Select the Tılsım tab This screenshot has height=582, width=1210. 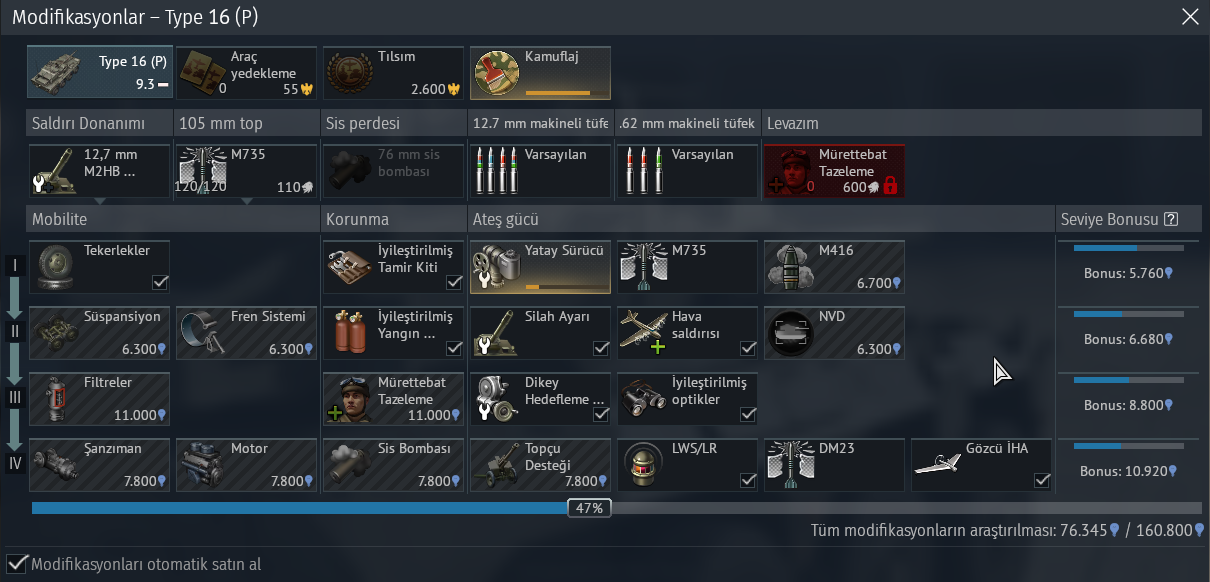point(393,73)
